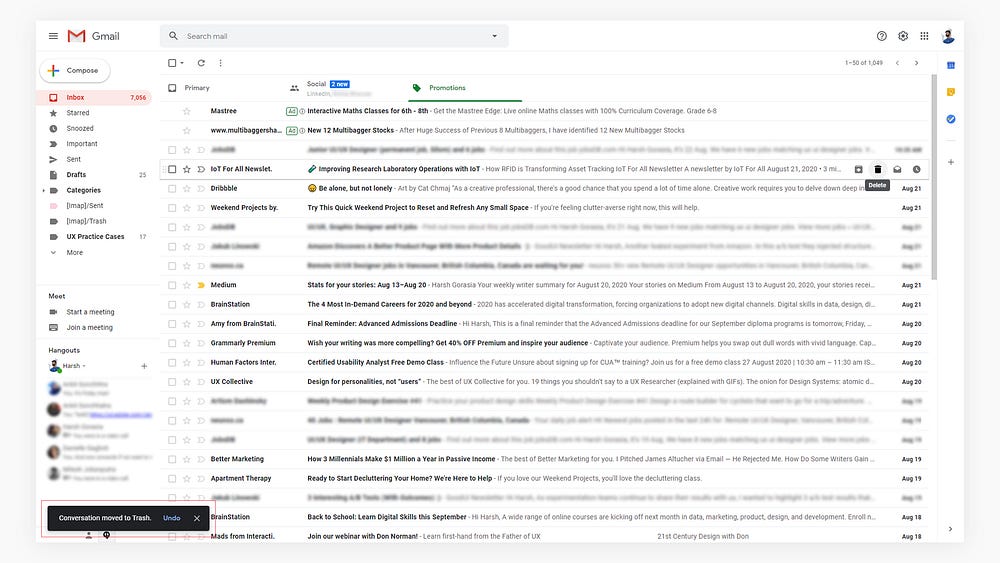This screenshot has width=1000, height=563.
Task: Compose a new email
Action: pyautogui.click(x=75, y=71)
